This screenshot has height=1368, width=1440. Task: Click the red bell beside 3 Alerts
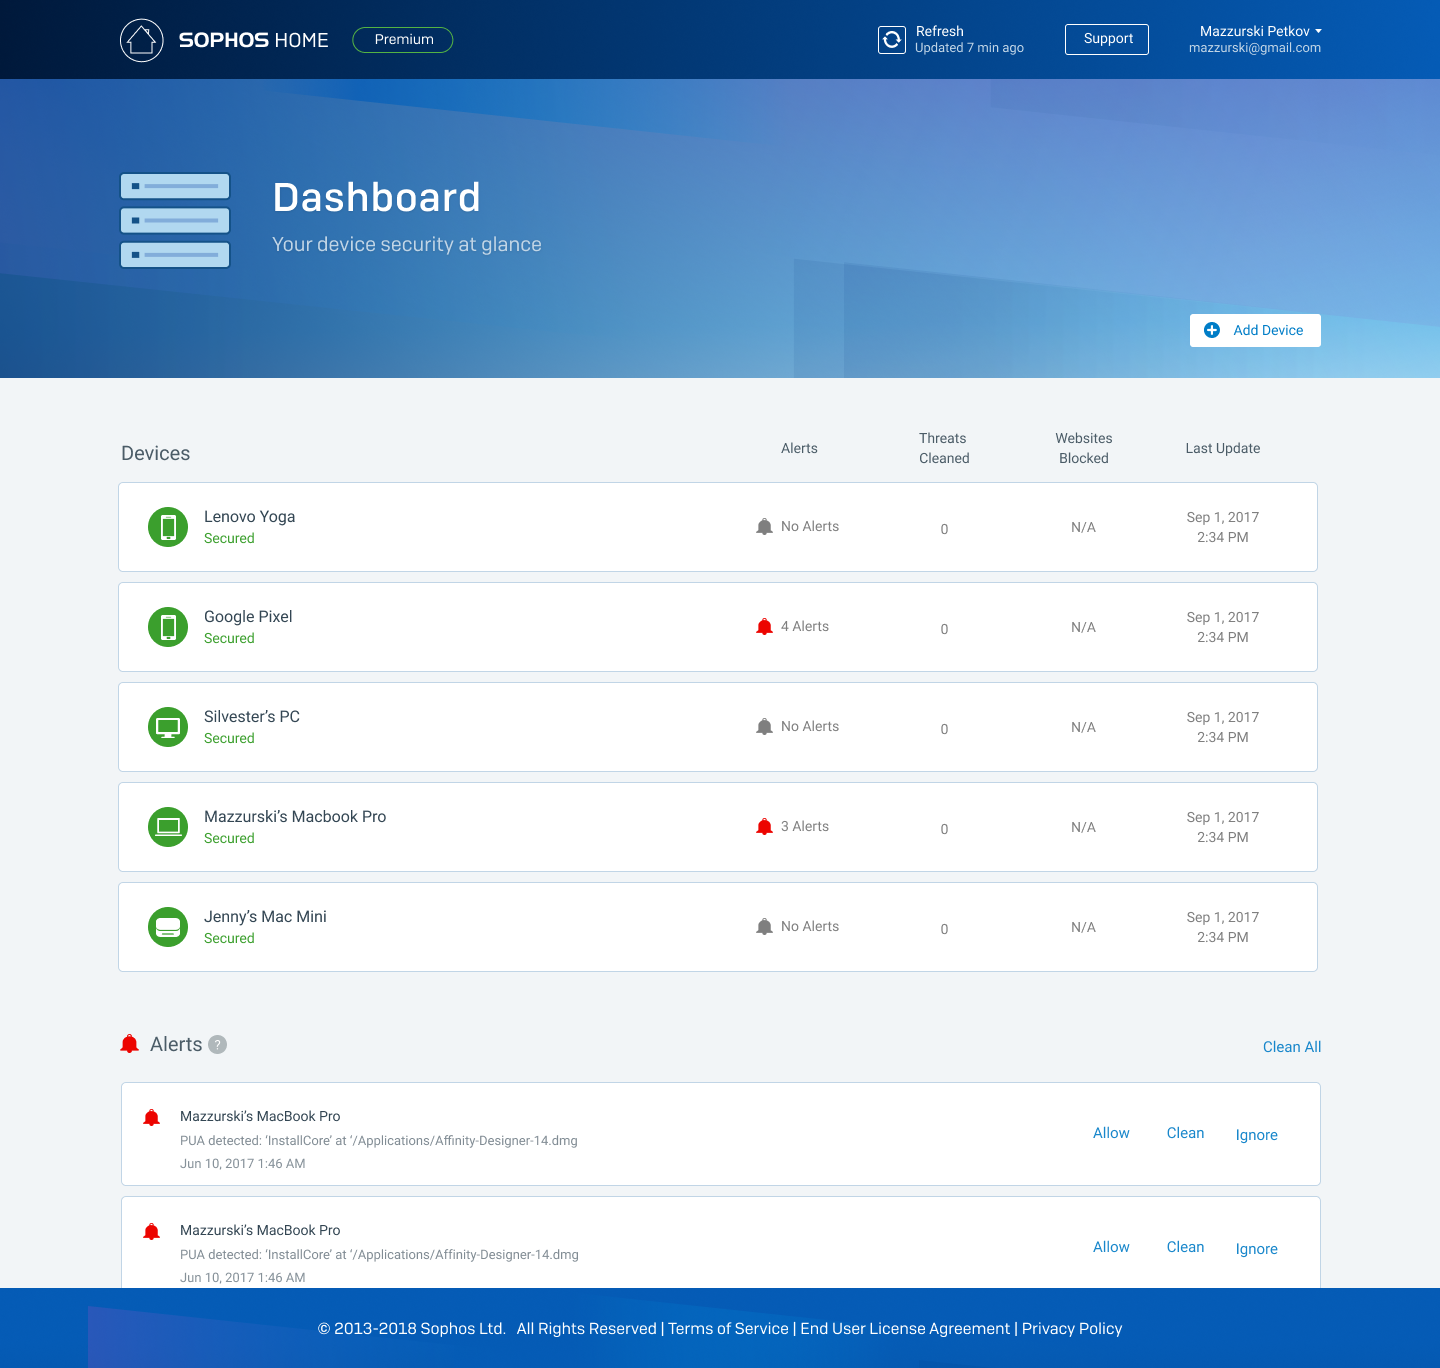[x=764, y=827]
